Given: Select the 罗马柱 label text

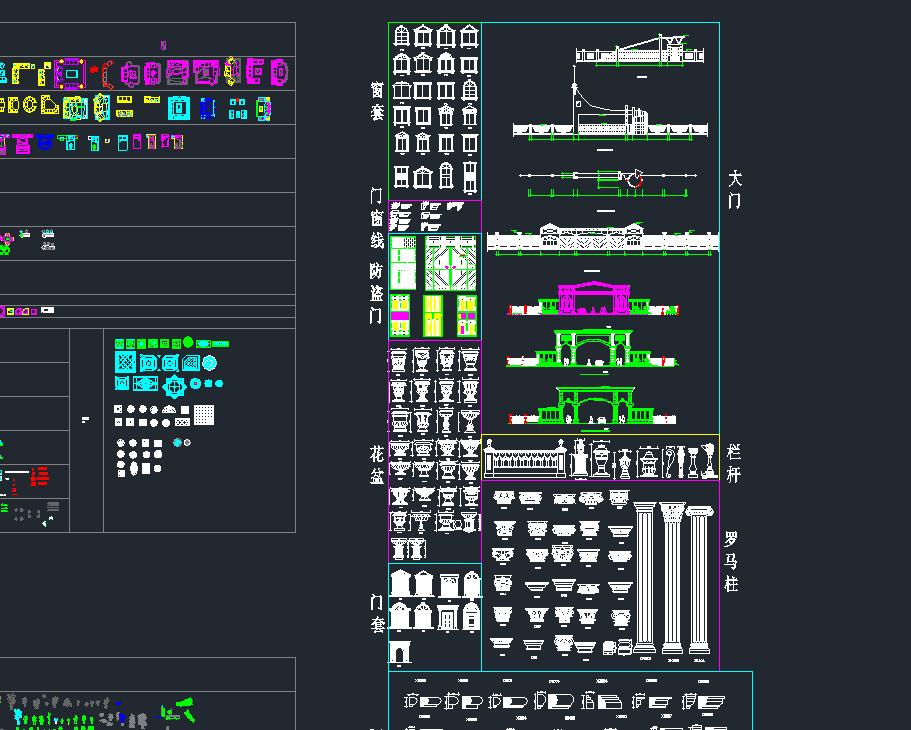Looking at the screenshot, I should (x=731, y=561).
